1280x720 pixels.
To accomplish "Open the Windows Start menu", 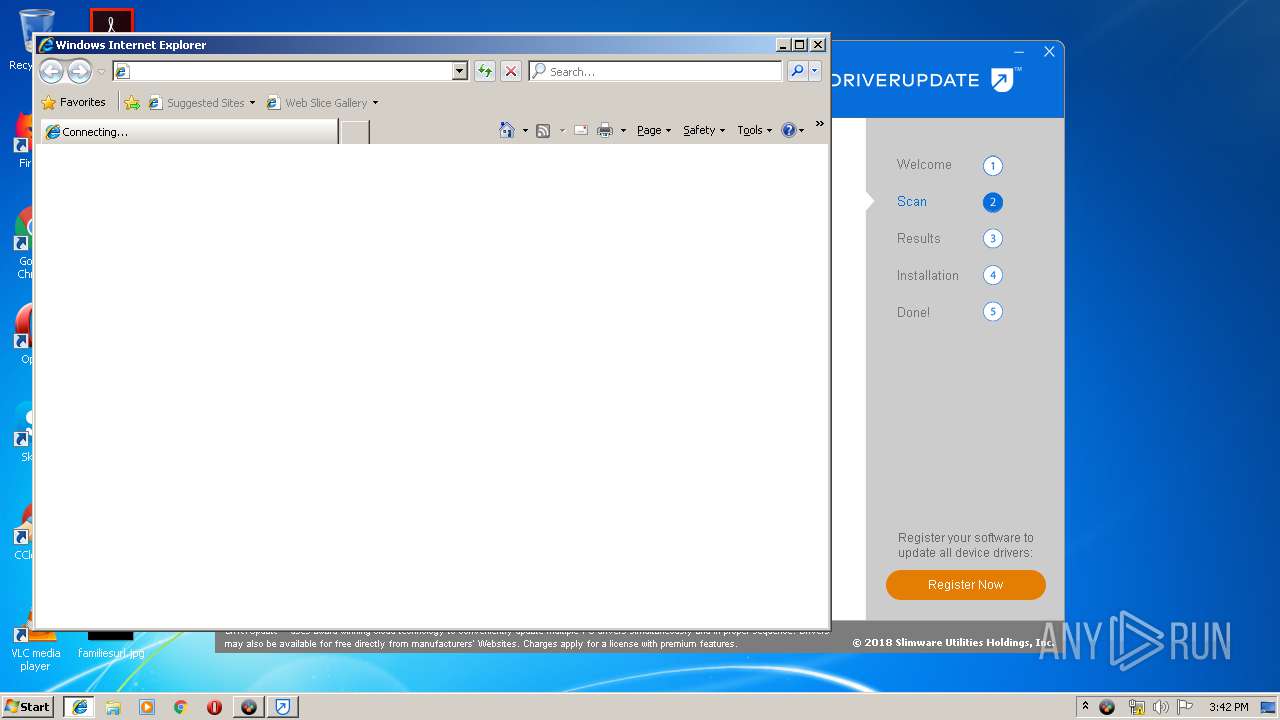I will coord(27,706).
